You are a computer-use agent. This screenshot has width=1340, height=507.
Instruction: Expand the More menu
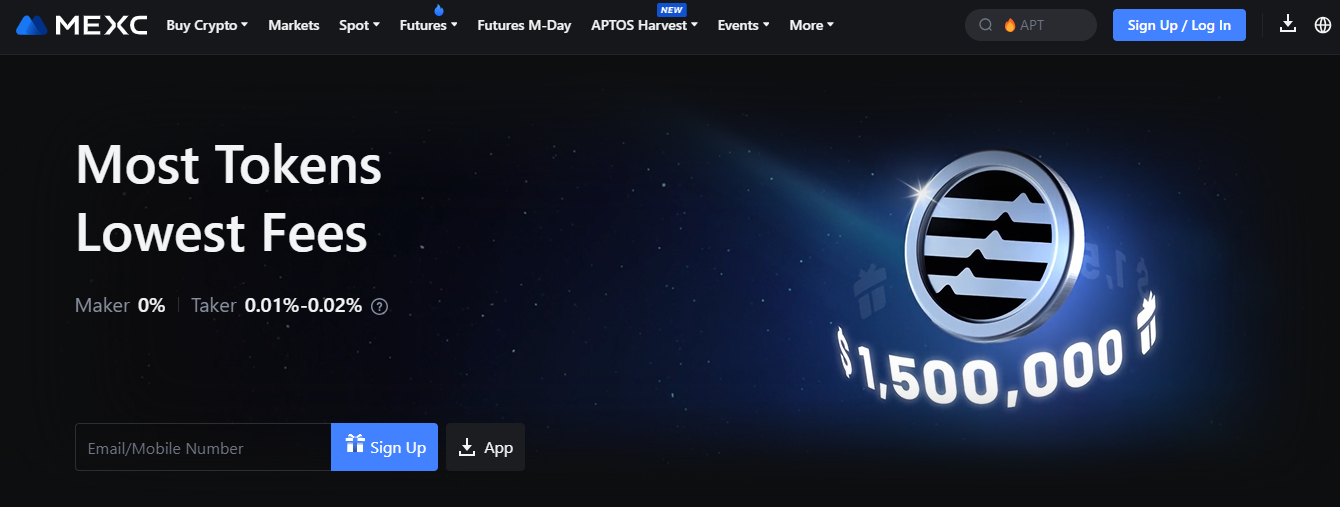(x=811, y=25)
